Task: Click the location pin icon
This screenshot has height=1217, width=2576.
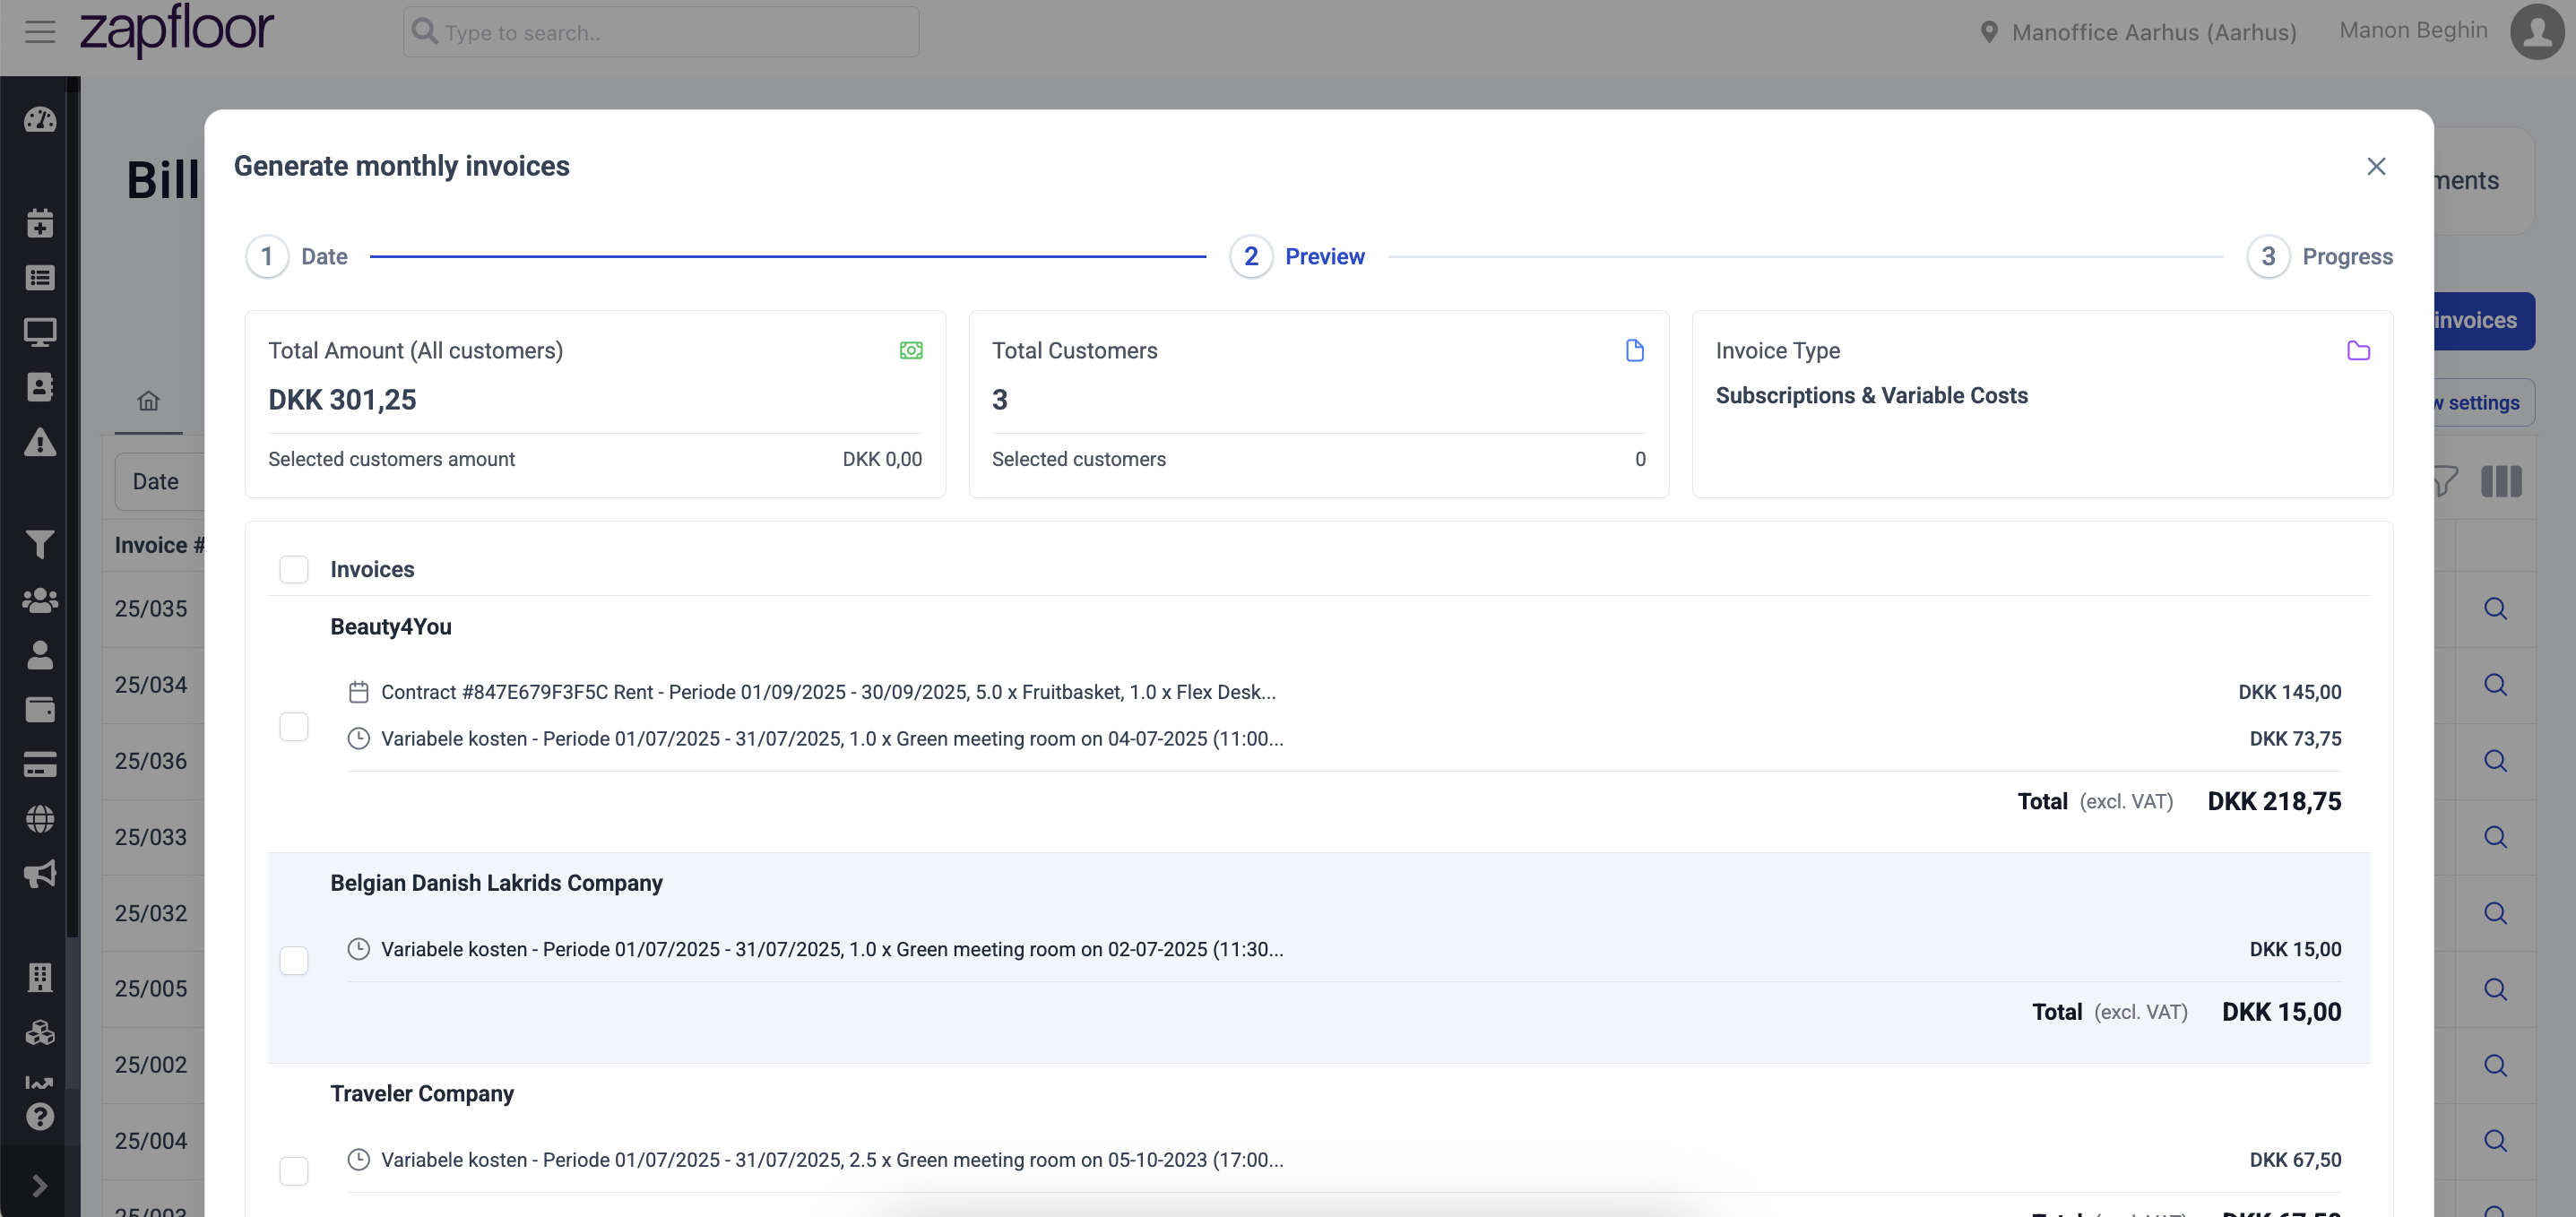Action: [x=1989, y=33]
